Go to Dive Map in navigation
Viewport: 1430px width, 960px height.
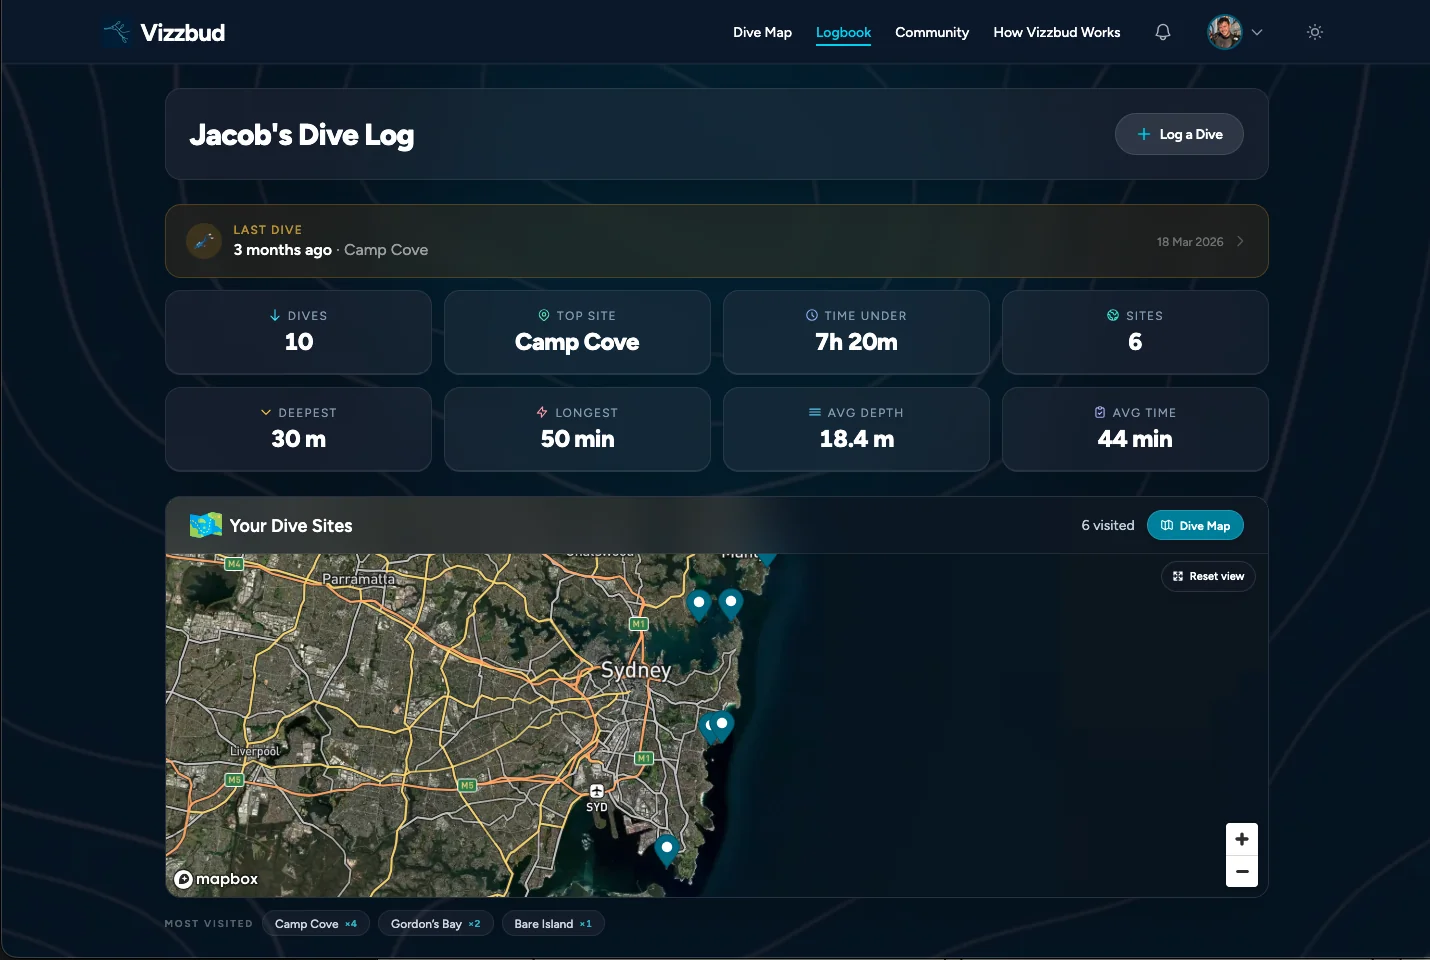point(762,32)
